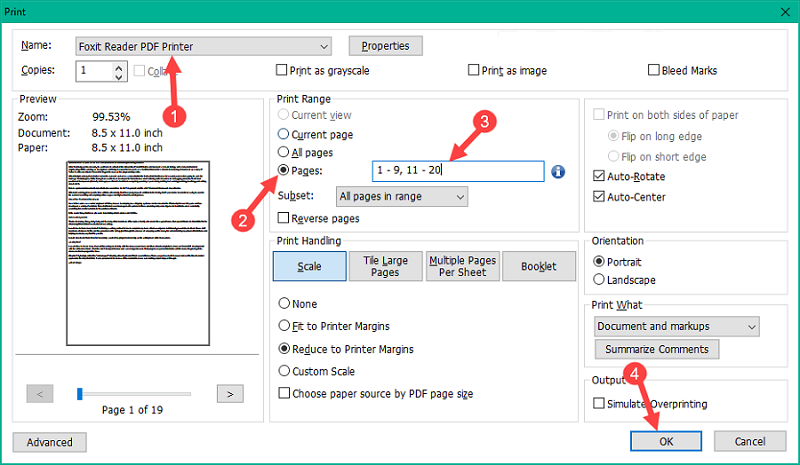
Task: Enable the Bleed Marks checkbox
Action: pyautogui.click(x=654, y=71)
